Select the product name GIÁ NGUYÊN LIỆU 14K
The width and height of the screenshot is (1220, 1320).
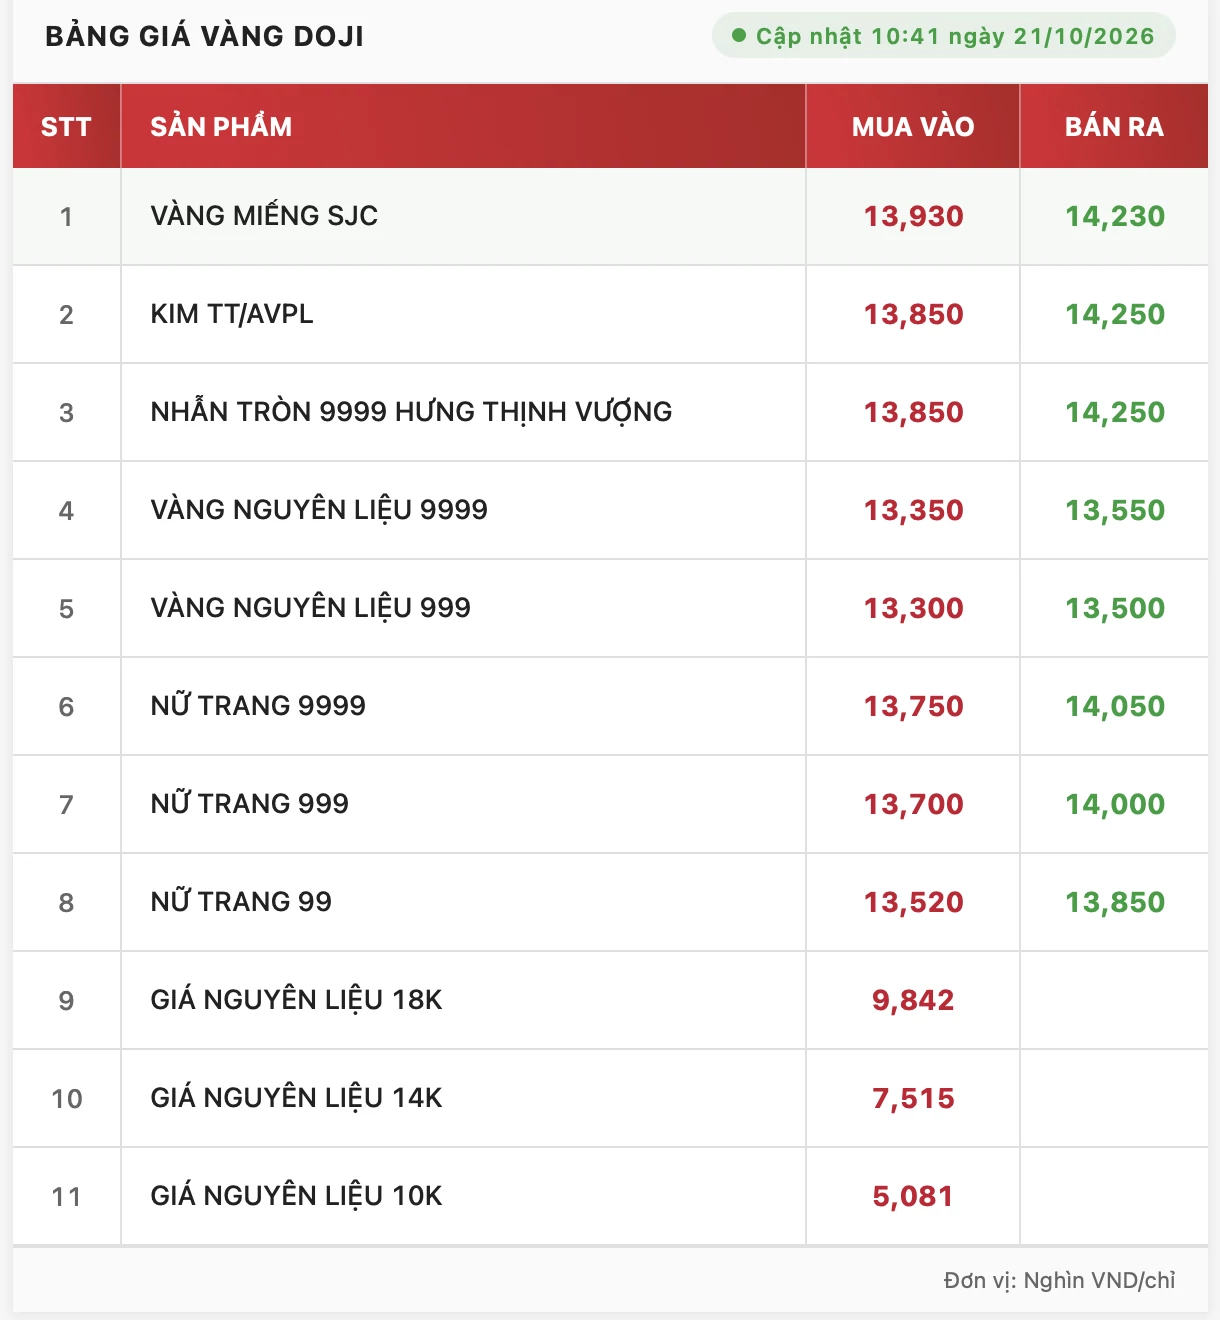pos(296,1098)
